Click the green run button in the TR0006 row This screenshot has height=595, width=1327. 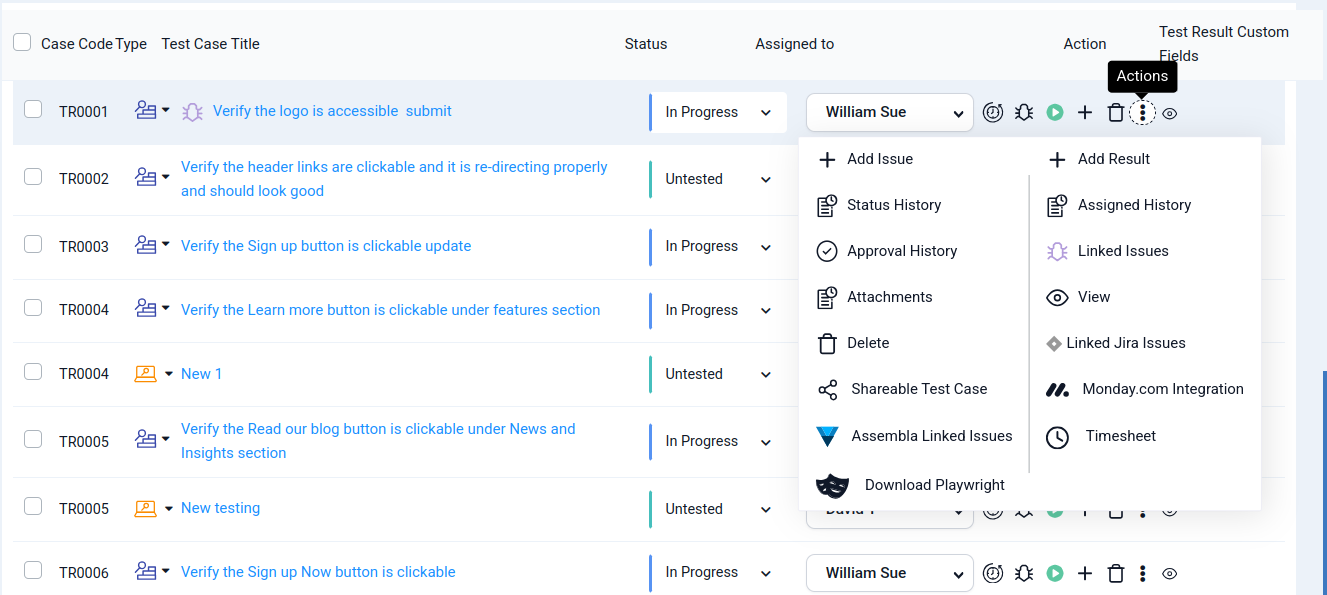(1055, 574)
